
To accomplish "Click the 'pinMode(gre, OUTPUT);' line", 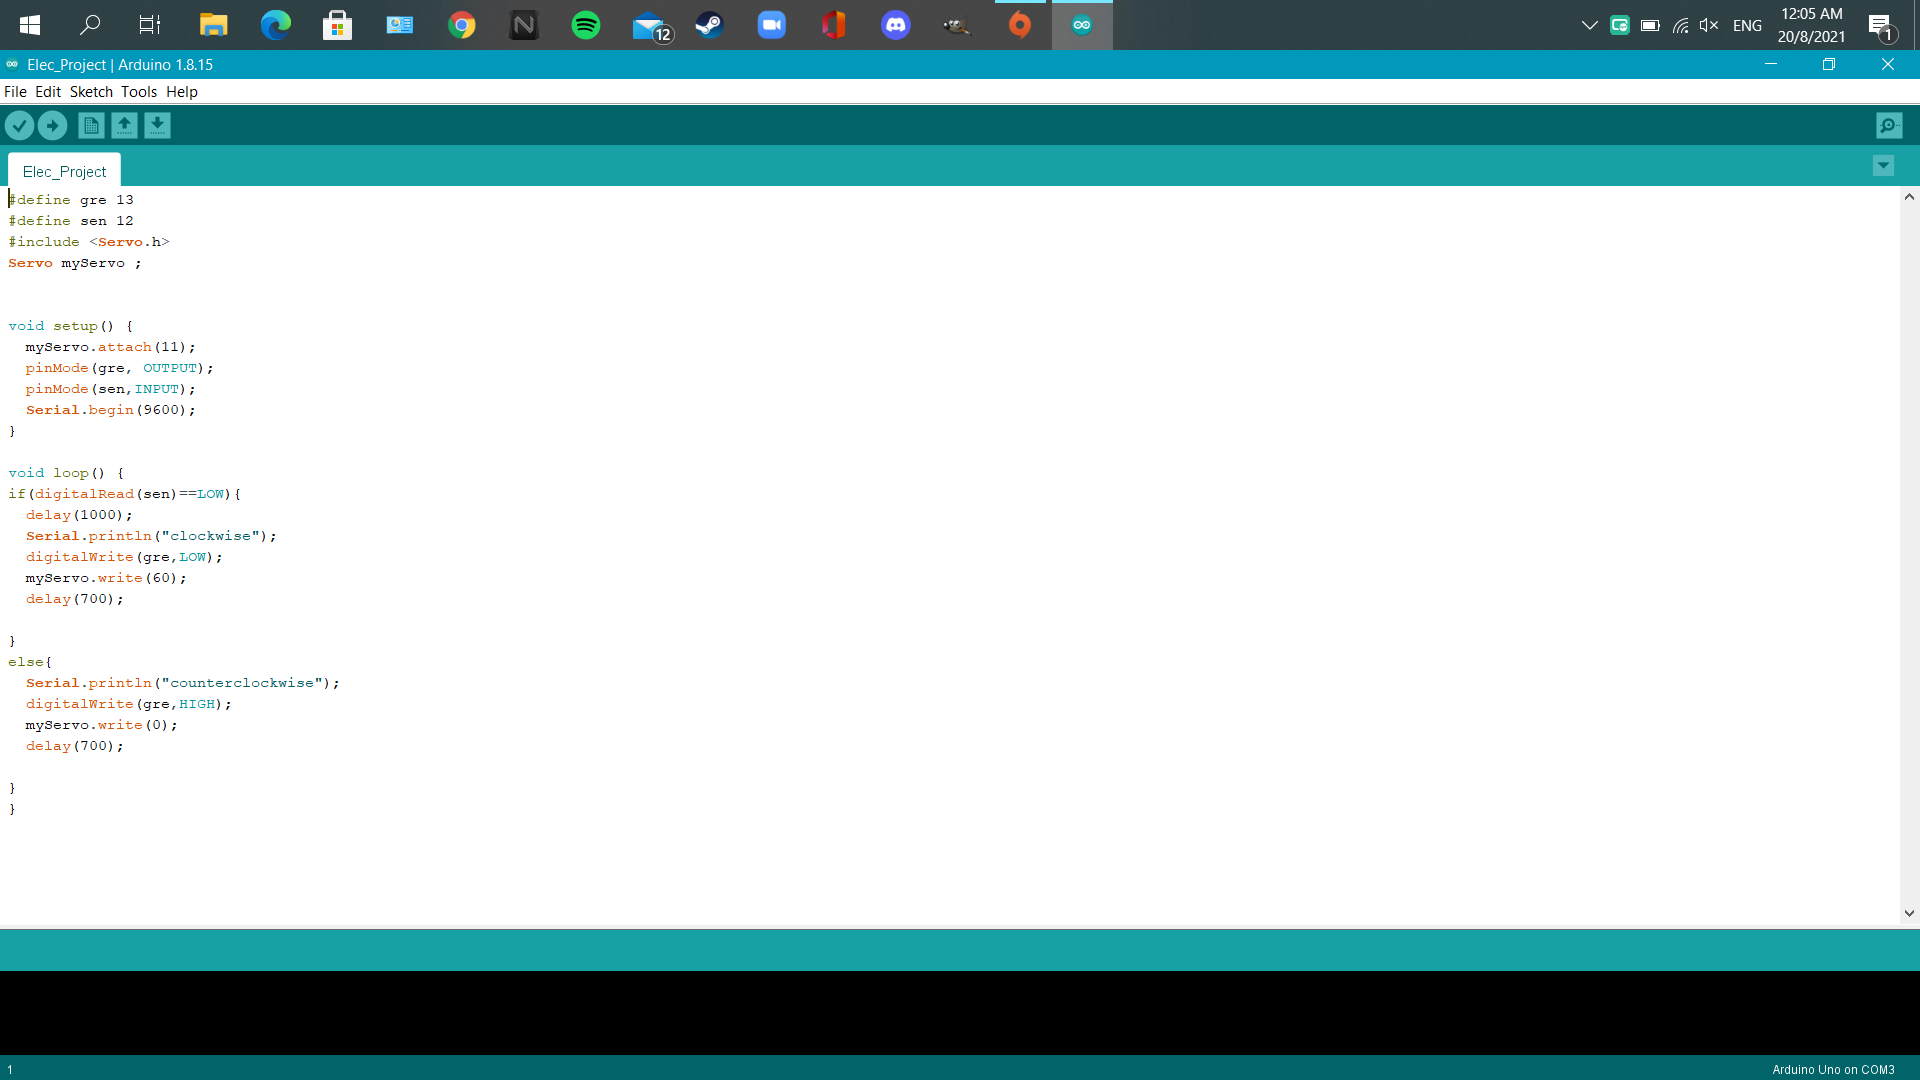I will 119,368.
